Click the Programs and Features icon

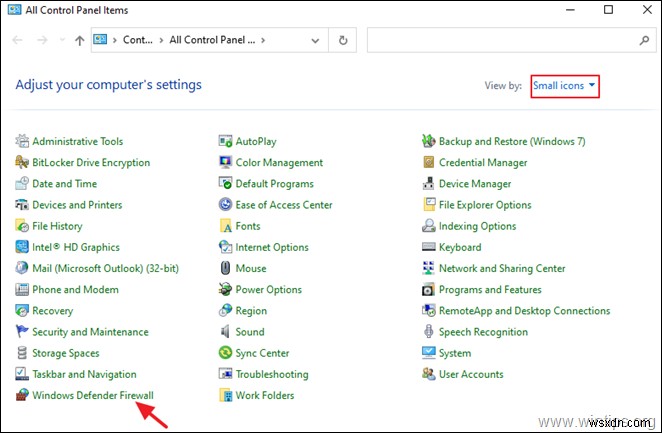click(x=429, y=290)
